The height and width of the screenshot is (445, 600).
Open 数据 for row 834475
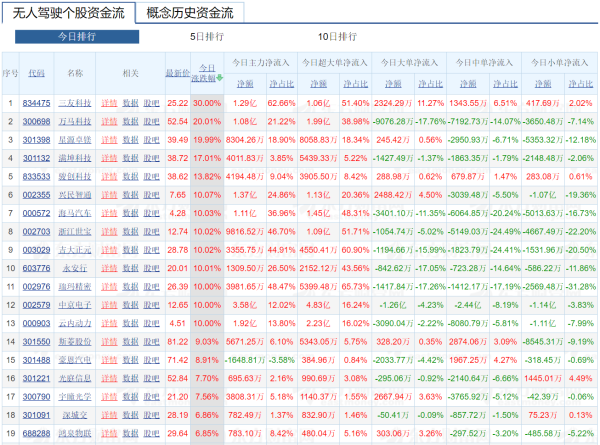click(x=130, y=103)
